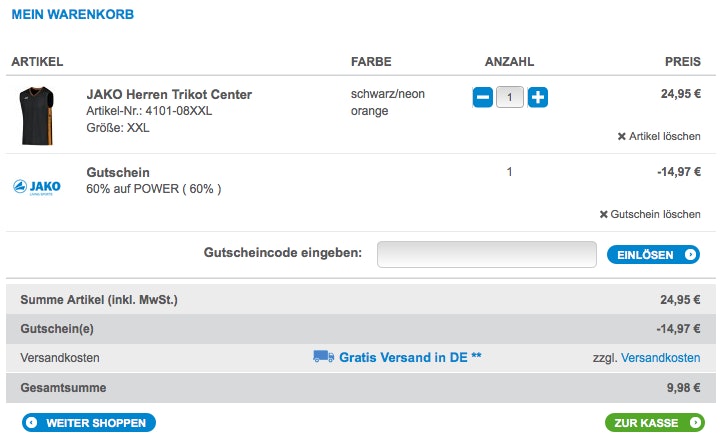The width and height of the screenshot is (722, 446).
Task: Open Gratis Versand in DE link
Action: (410, 357)
